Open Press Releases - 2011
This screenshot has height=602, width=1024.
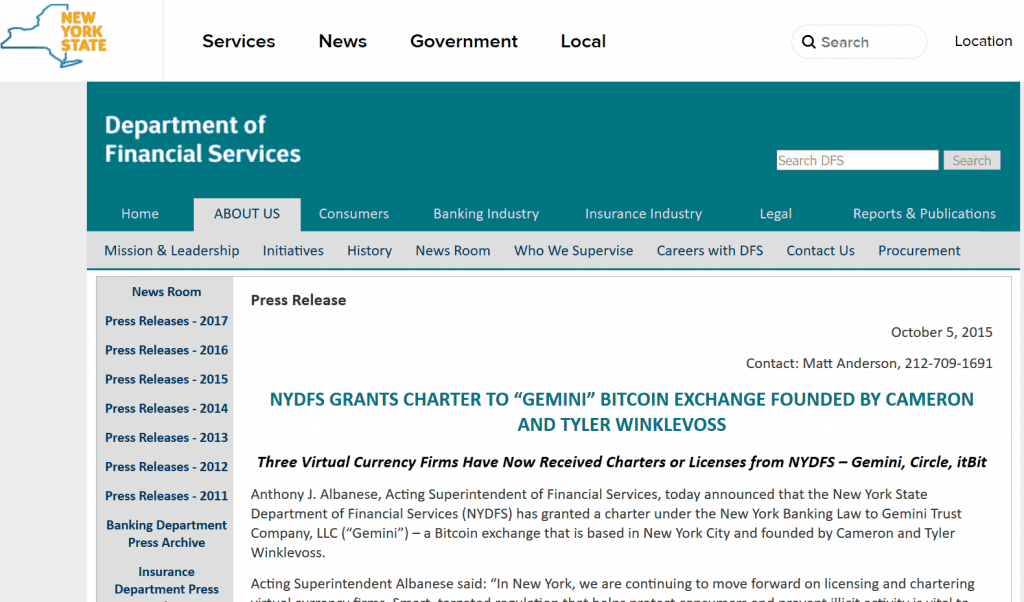click(167, 496)
